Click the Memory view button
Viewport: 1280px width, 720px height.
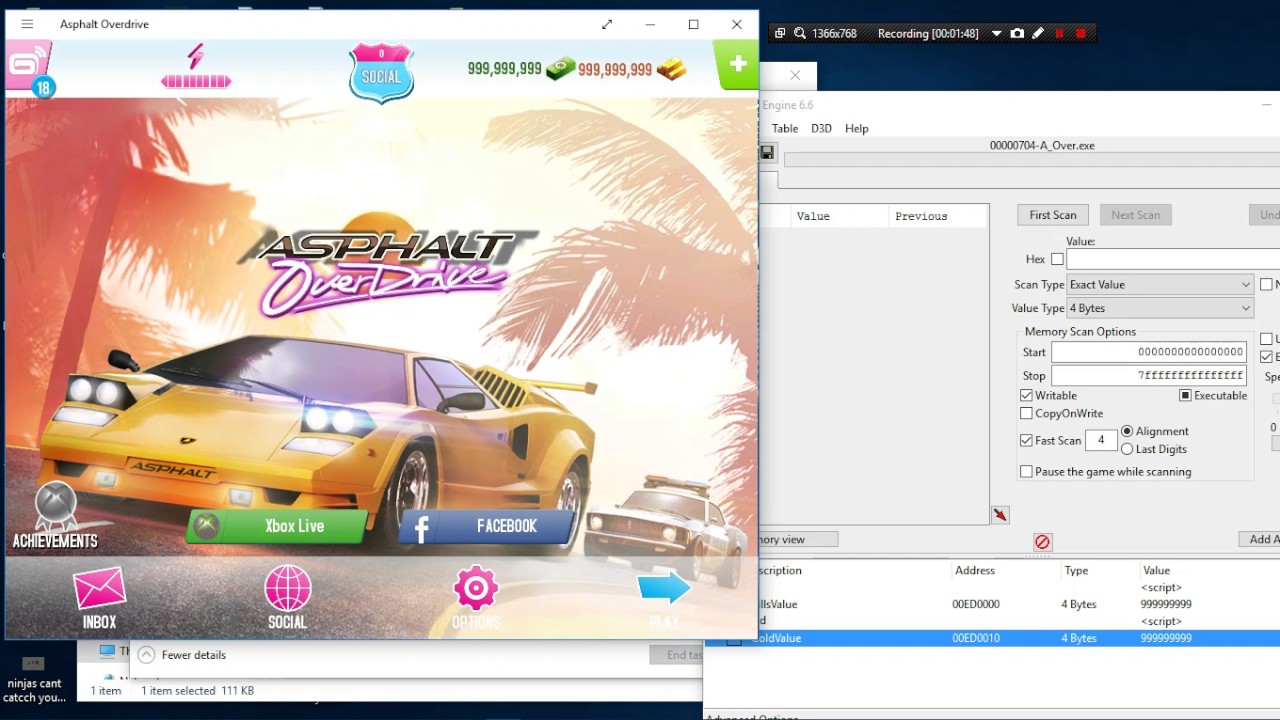[x=798, y=539]
